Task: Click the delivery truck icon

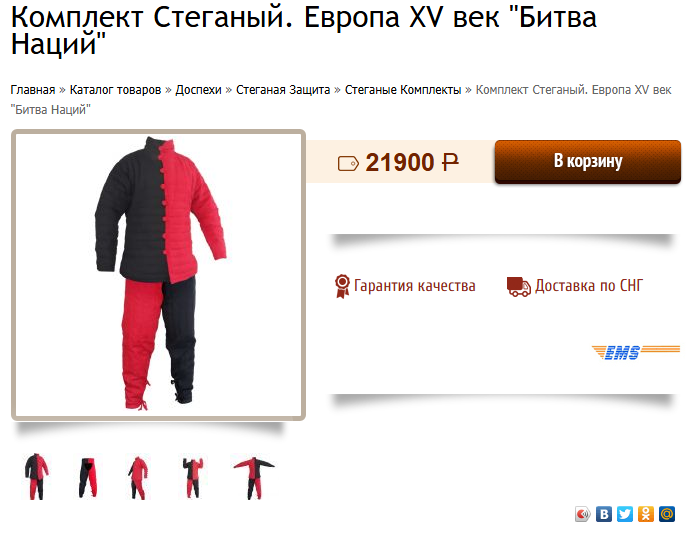Action: pyautogui.click(x=519, y=286)
